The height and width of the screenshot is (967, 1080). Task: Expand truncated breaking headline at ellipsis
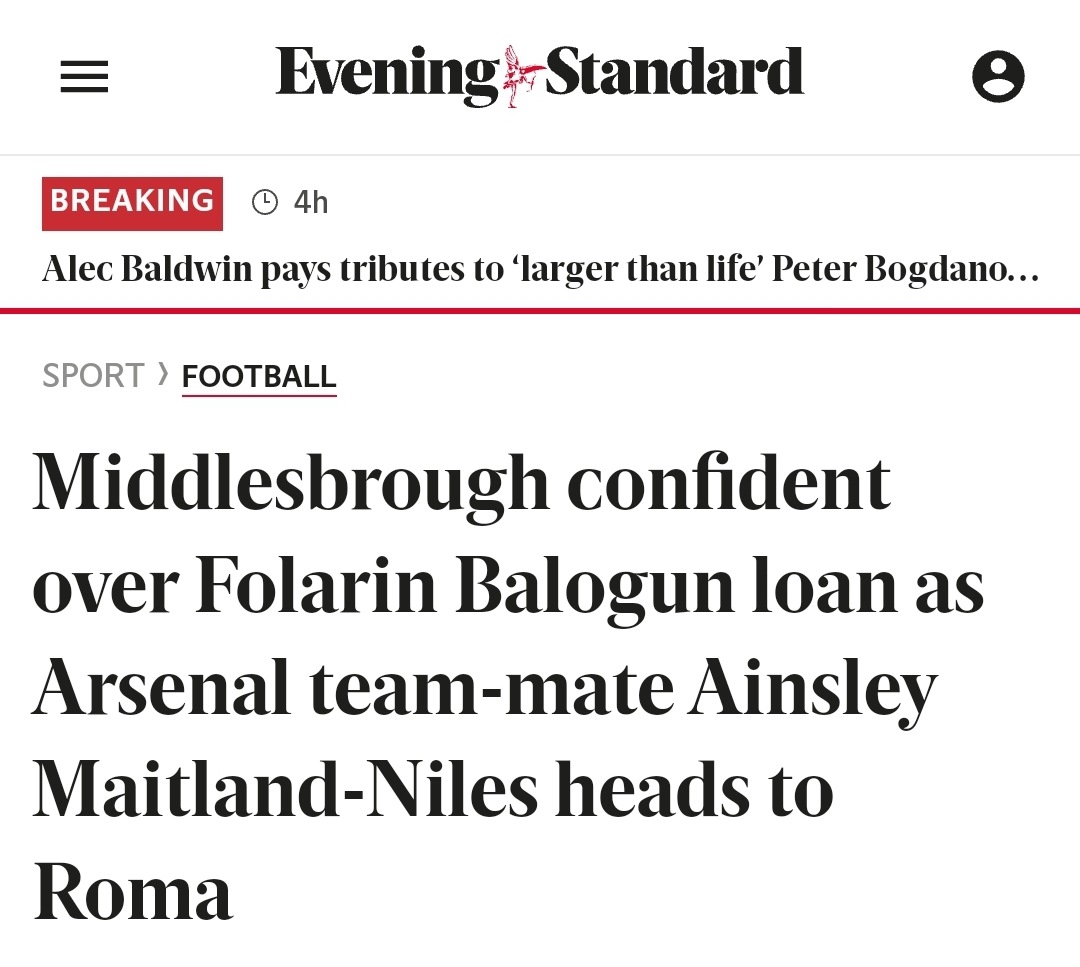pos(1024,270)
